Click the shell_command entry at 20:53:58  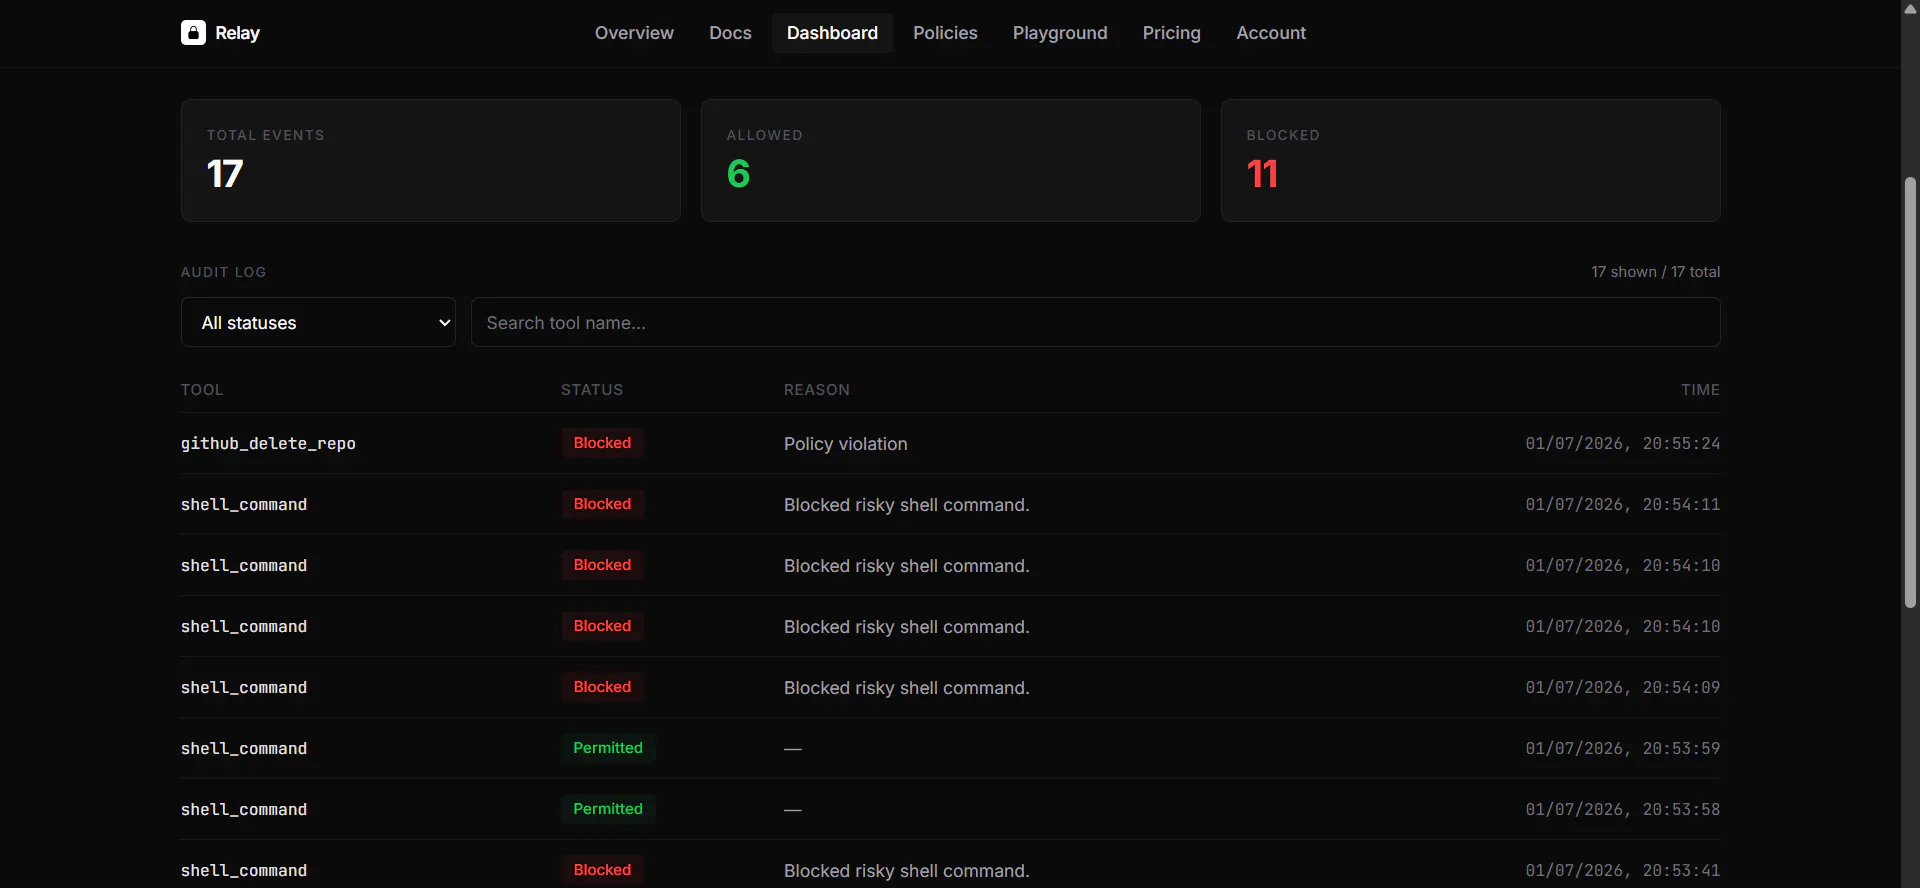244,809
